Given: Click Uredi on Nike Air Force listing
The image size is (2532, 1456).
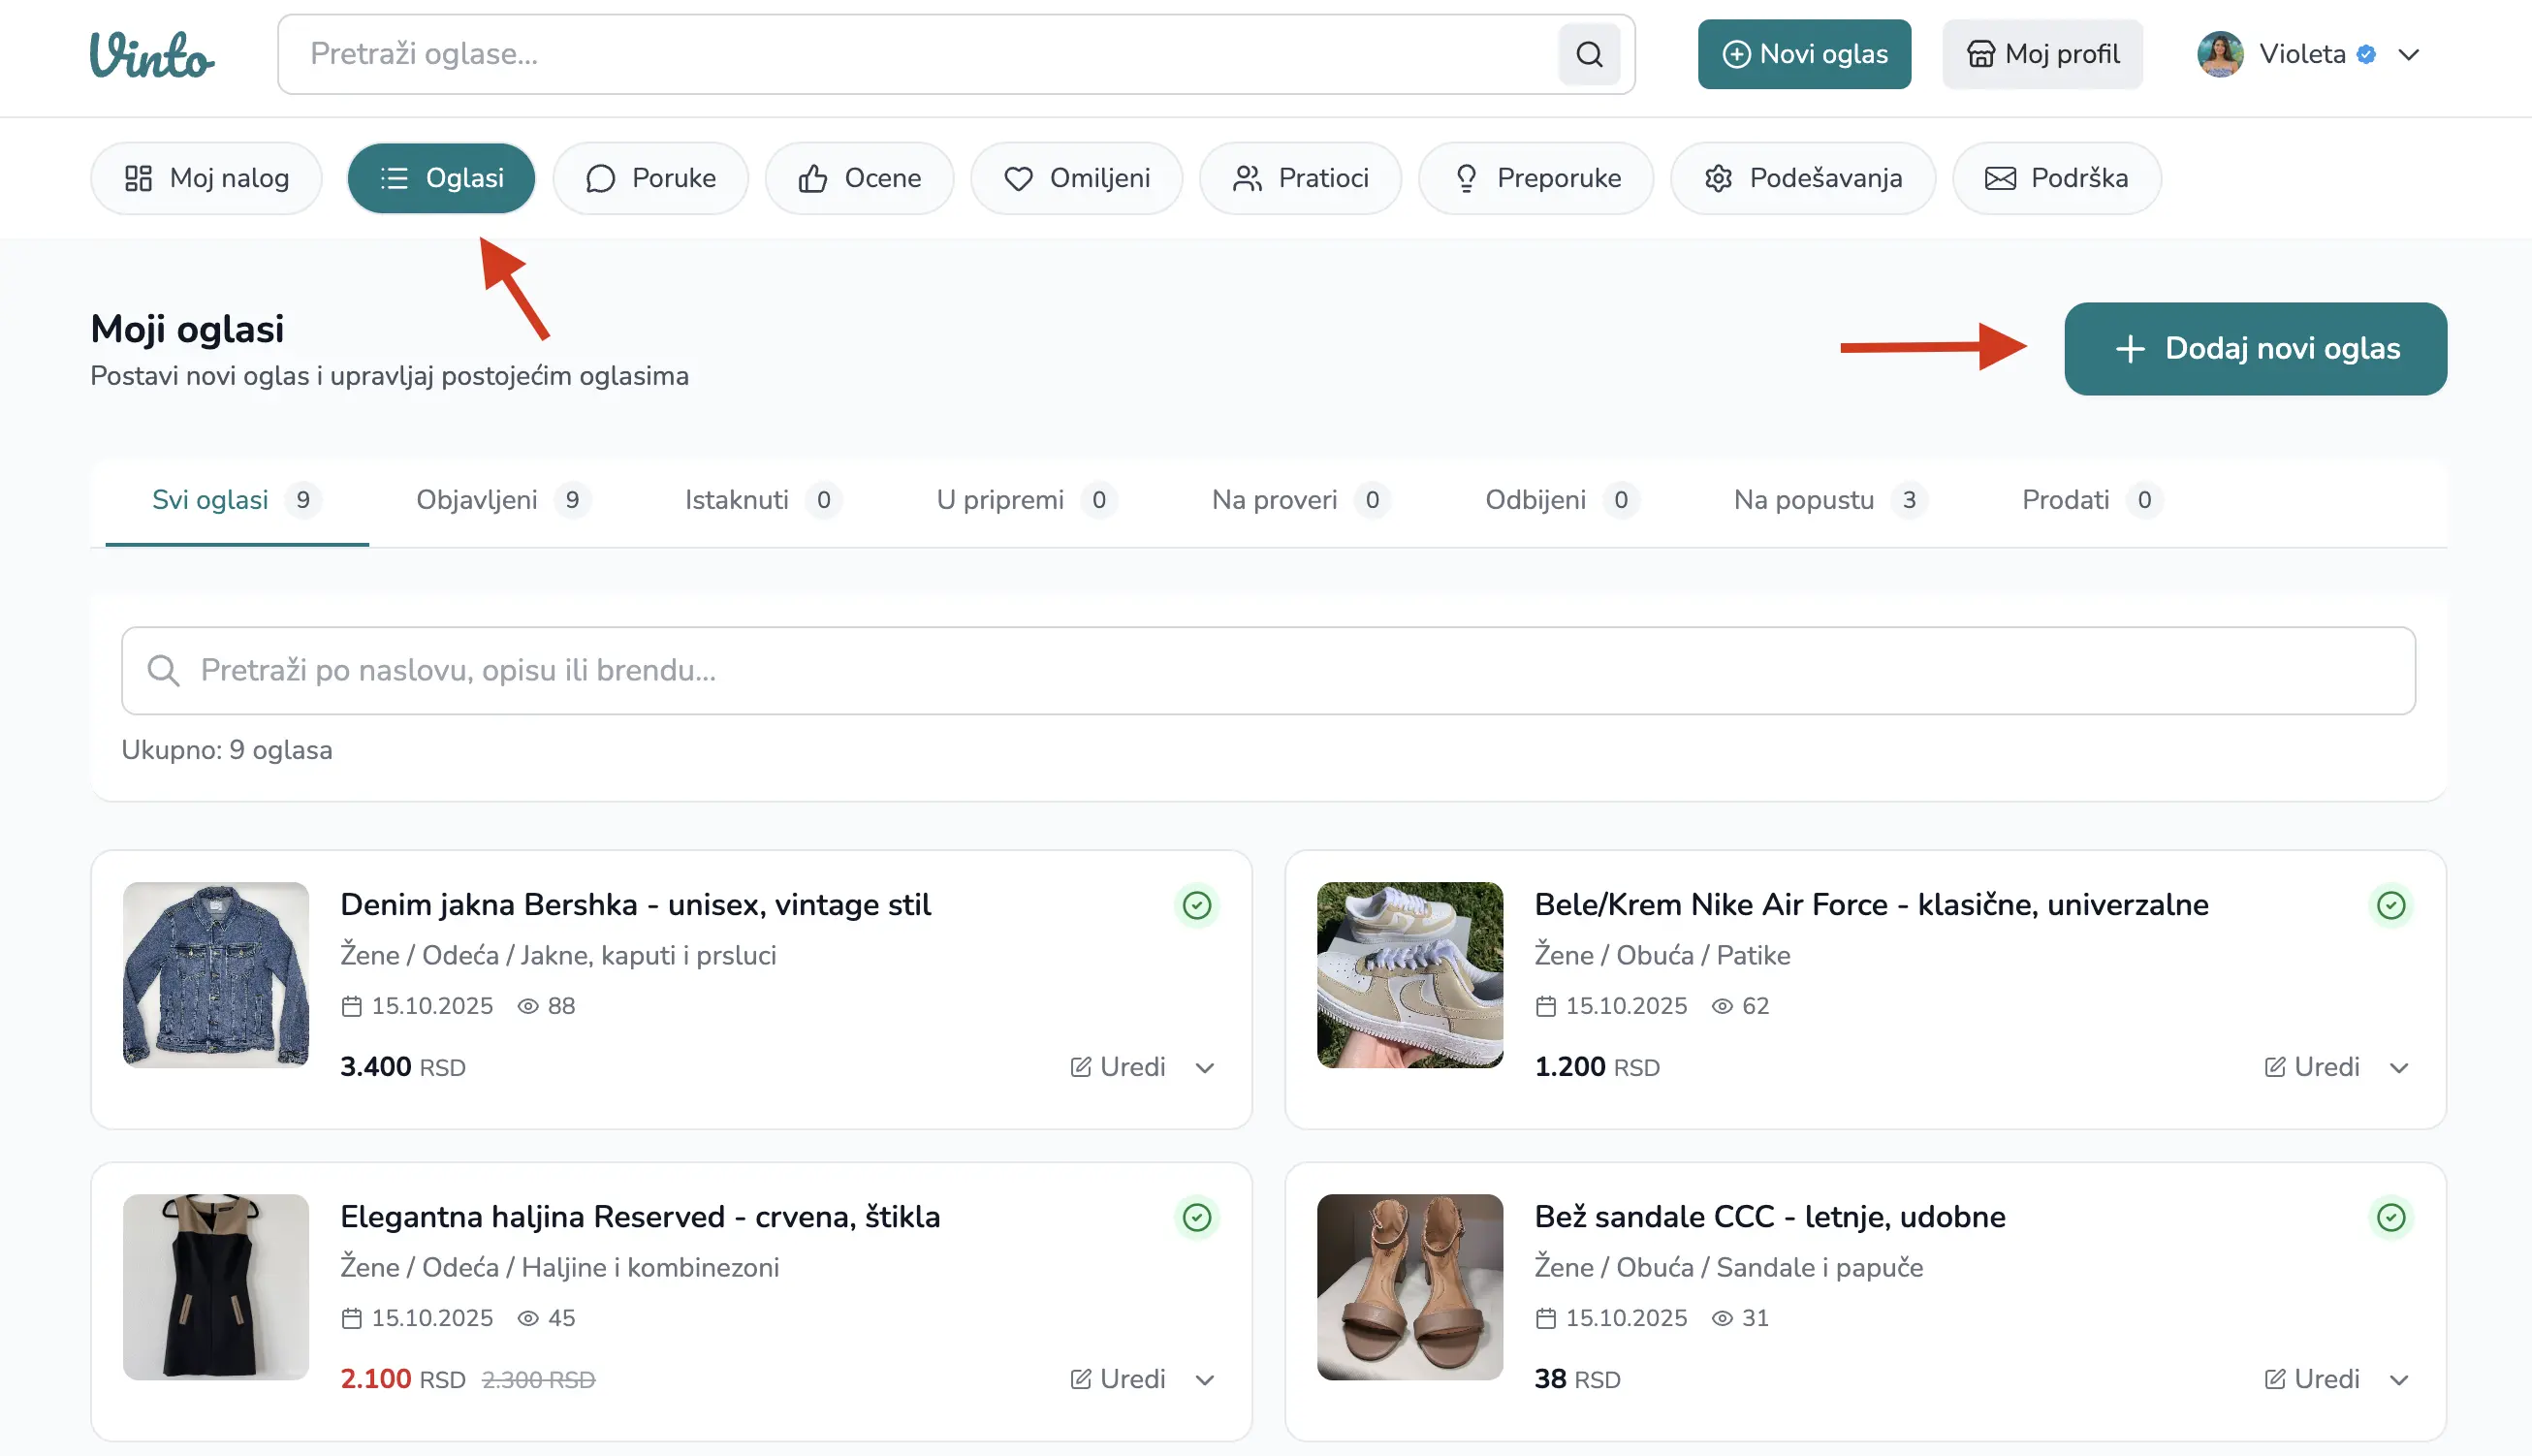Looking at the screenshot, I should click(2311, 1067).
